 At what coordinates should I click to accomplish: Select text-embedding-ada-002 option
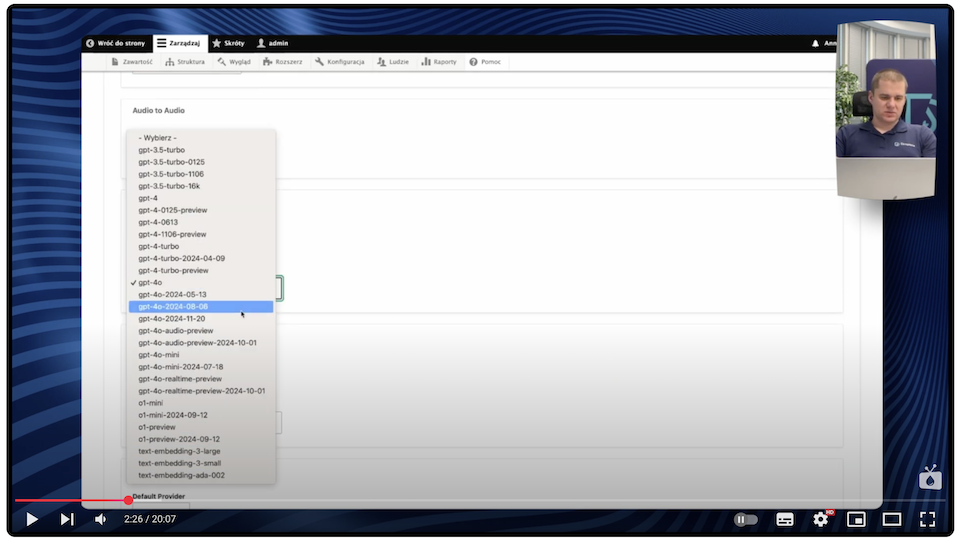click(201, 476)
